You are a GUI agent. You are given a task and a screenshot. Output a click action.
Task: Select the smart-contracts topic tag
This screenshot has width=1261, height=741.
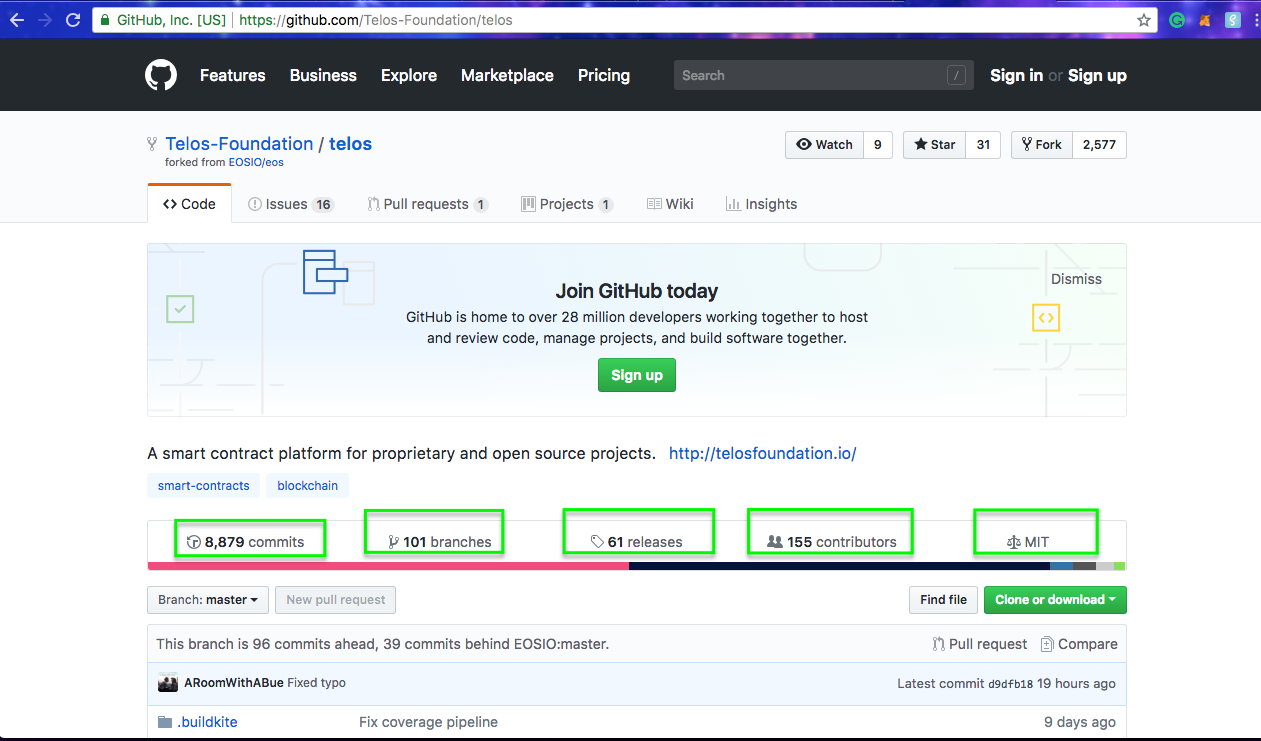(x=204, y=486)
